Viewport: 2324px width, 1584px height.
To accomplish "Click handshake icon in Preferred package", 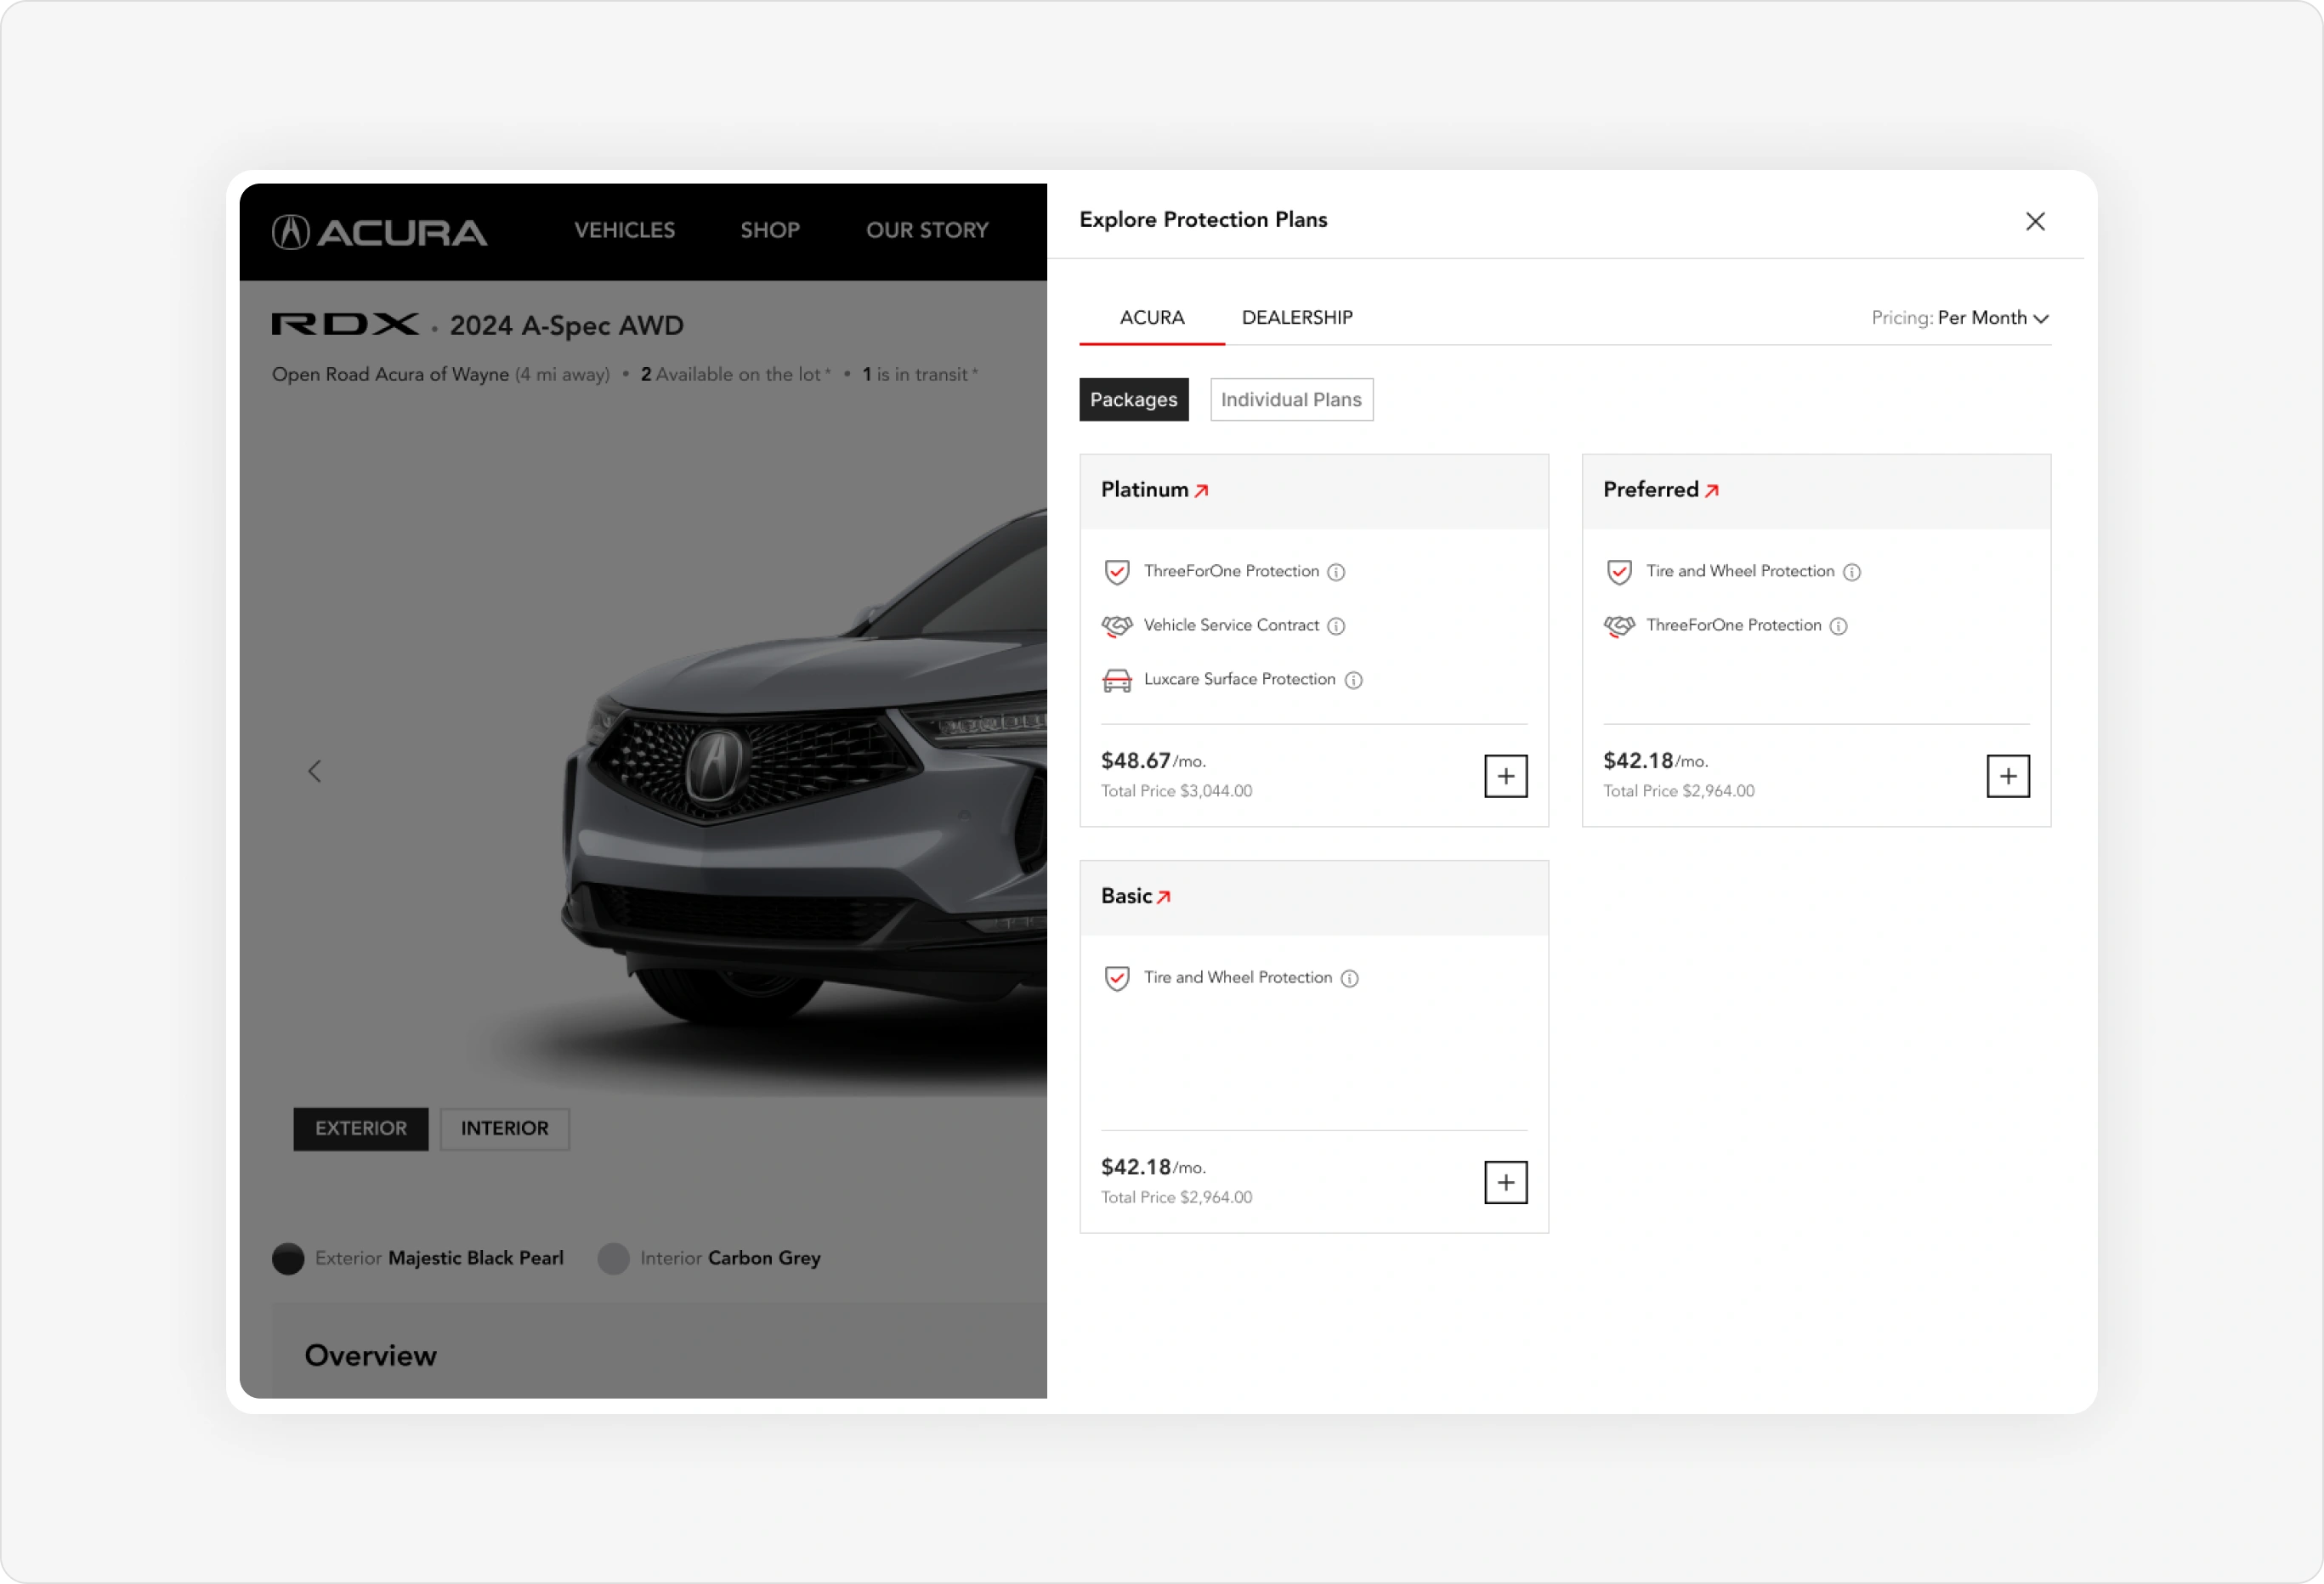I will 1619,626.
